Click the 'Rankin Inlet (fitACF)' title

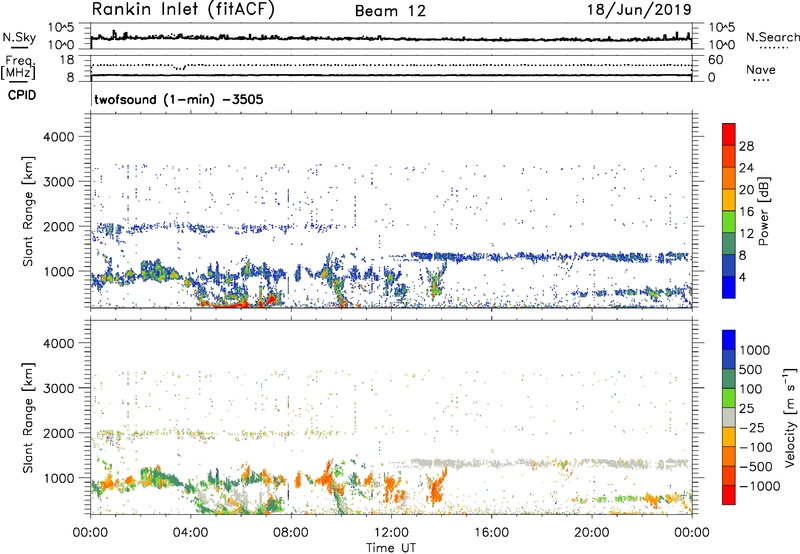[x=183, y=10]
